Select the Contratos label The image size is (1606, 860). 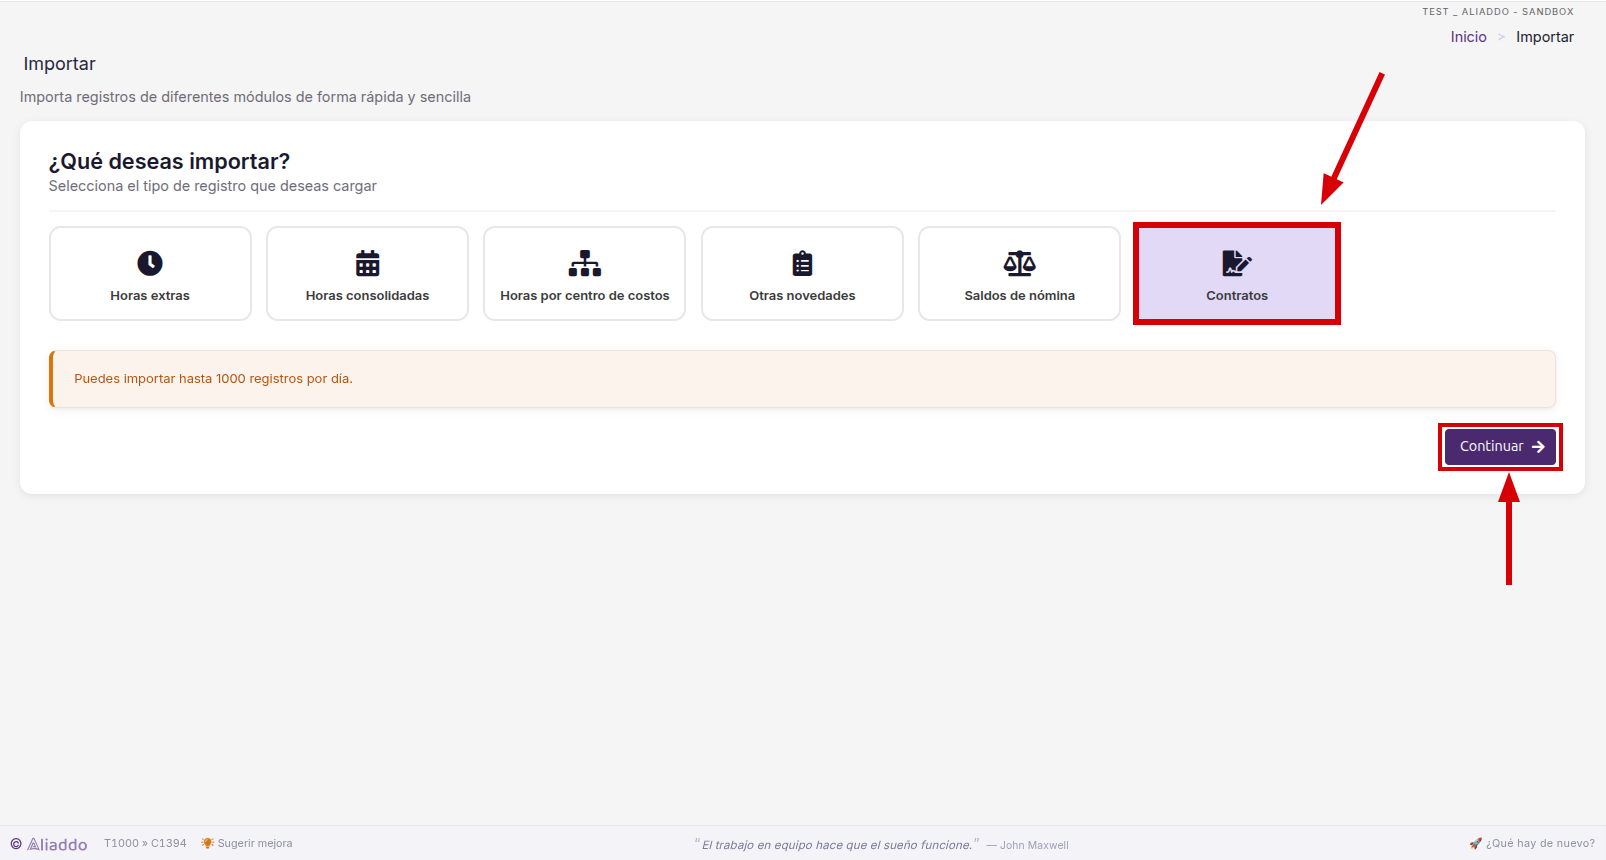coord(1237,296)
